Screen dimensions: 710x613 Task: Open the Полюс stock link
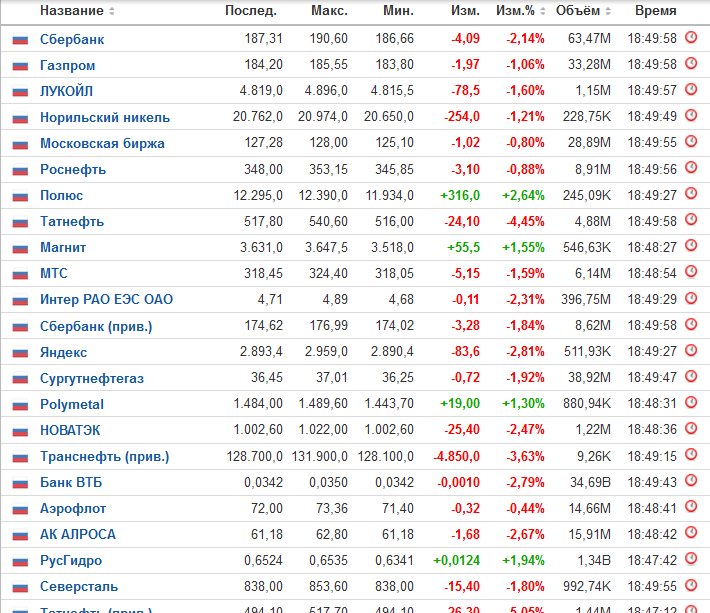[x=62, y=196]
